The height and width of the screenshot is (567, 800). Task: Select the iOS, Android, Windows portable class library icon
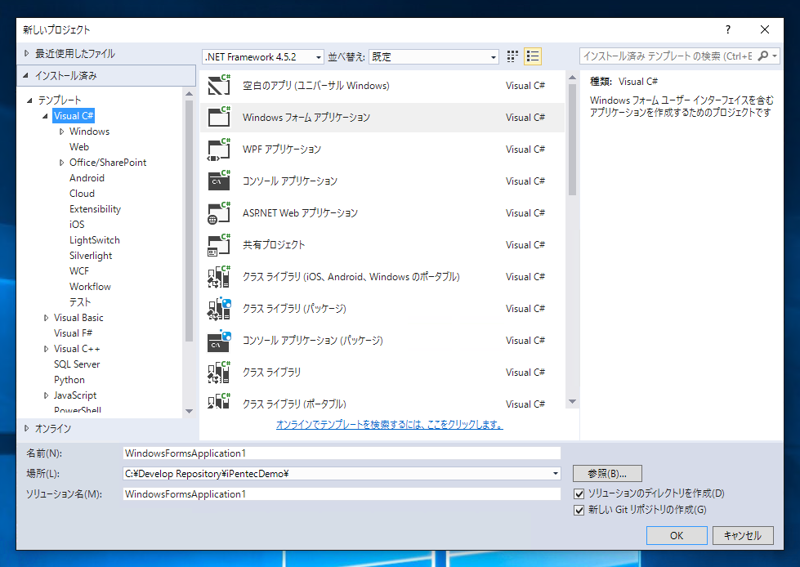(x=219, y=277)
